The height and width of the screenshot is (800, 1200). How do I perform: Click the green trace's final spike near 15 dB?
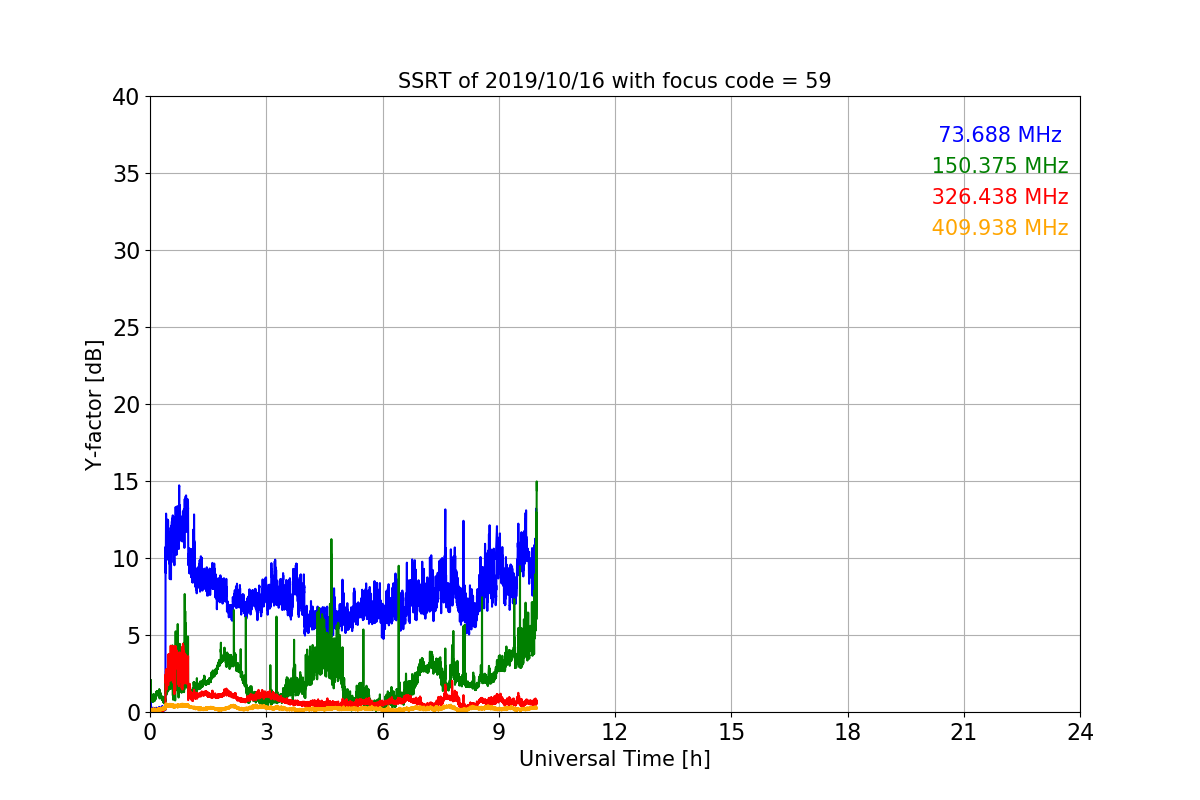pos(537,485)
